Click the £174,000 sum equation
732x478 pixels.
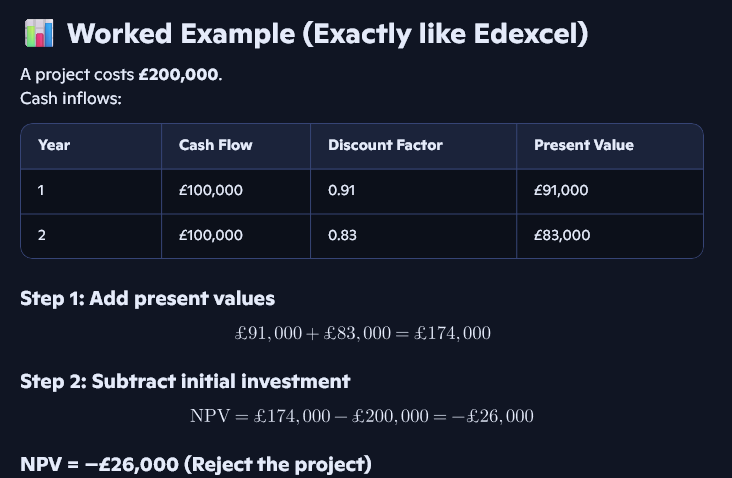point(361,333)
